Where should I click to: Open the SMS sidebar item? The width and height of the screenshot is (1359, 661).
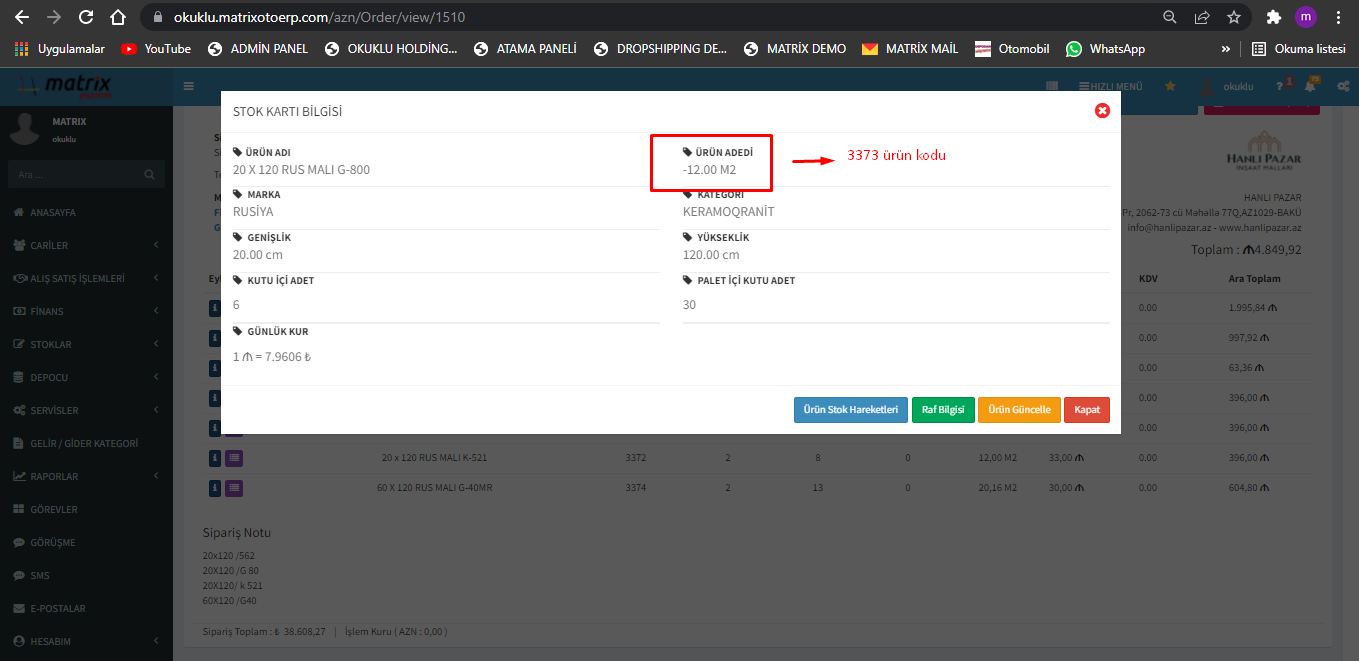pos(40,575)
